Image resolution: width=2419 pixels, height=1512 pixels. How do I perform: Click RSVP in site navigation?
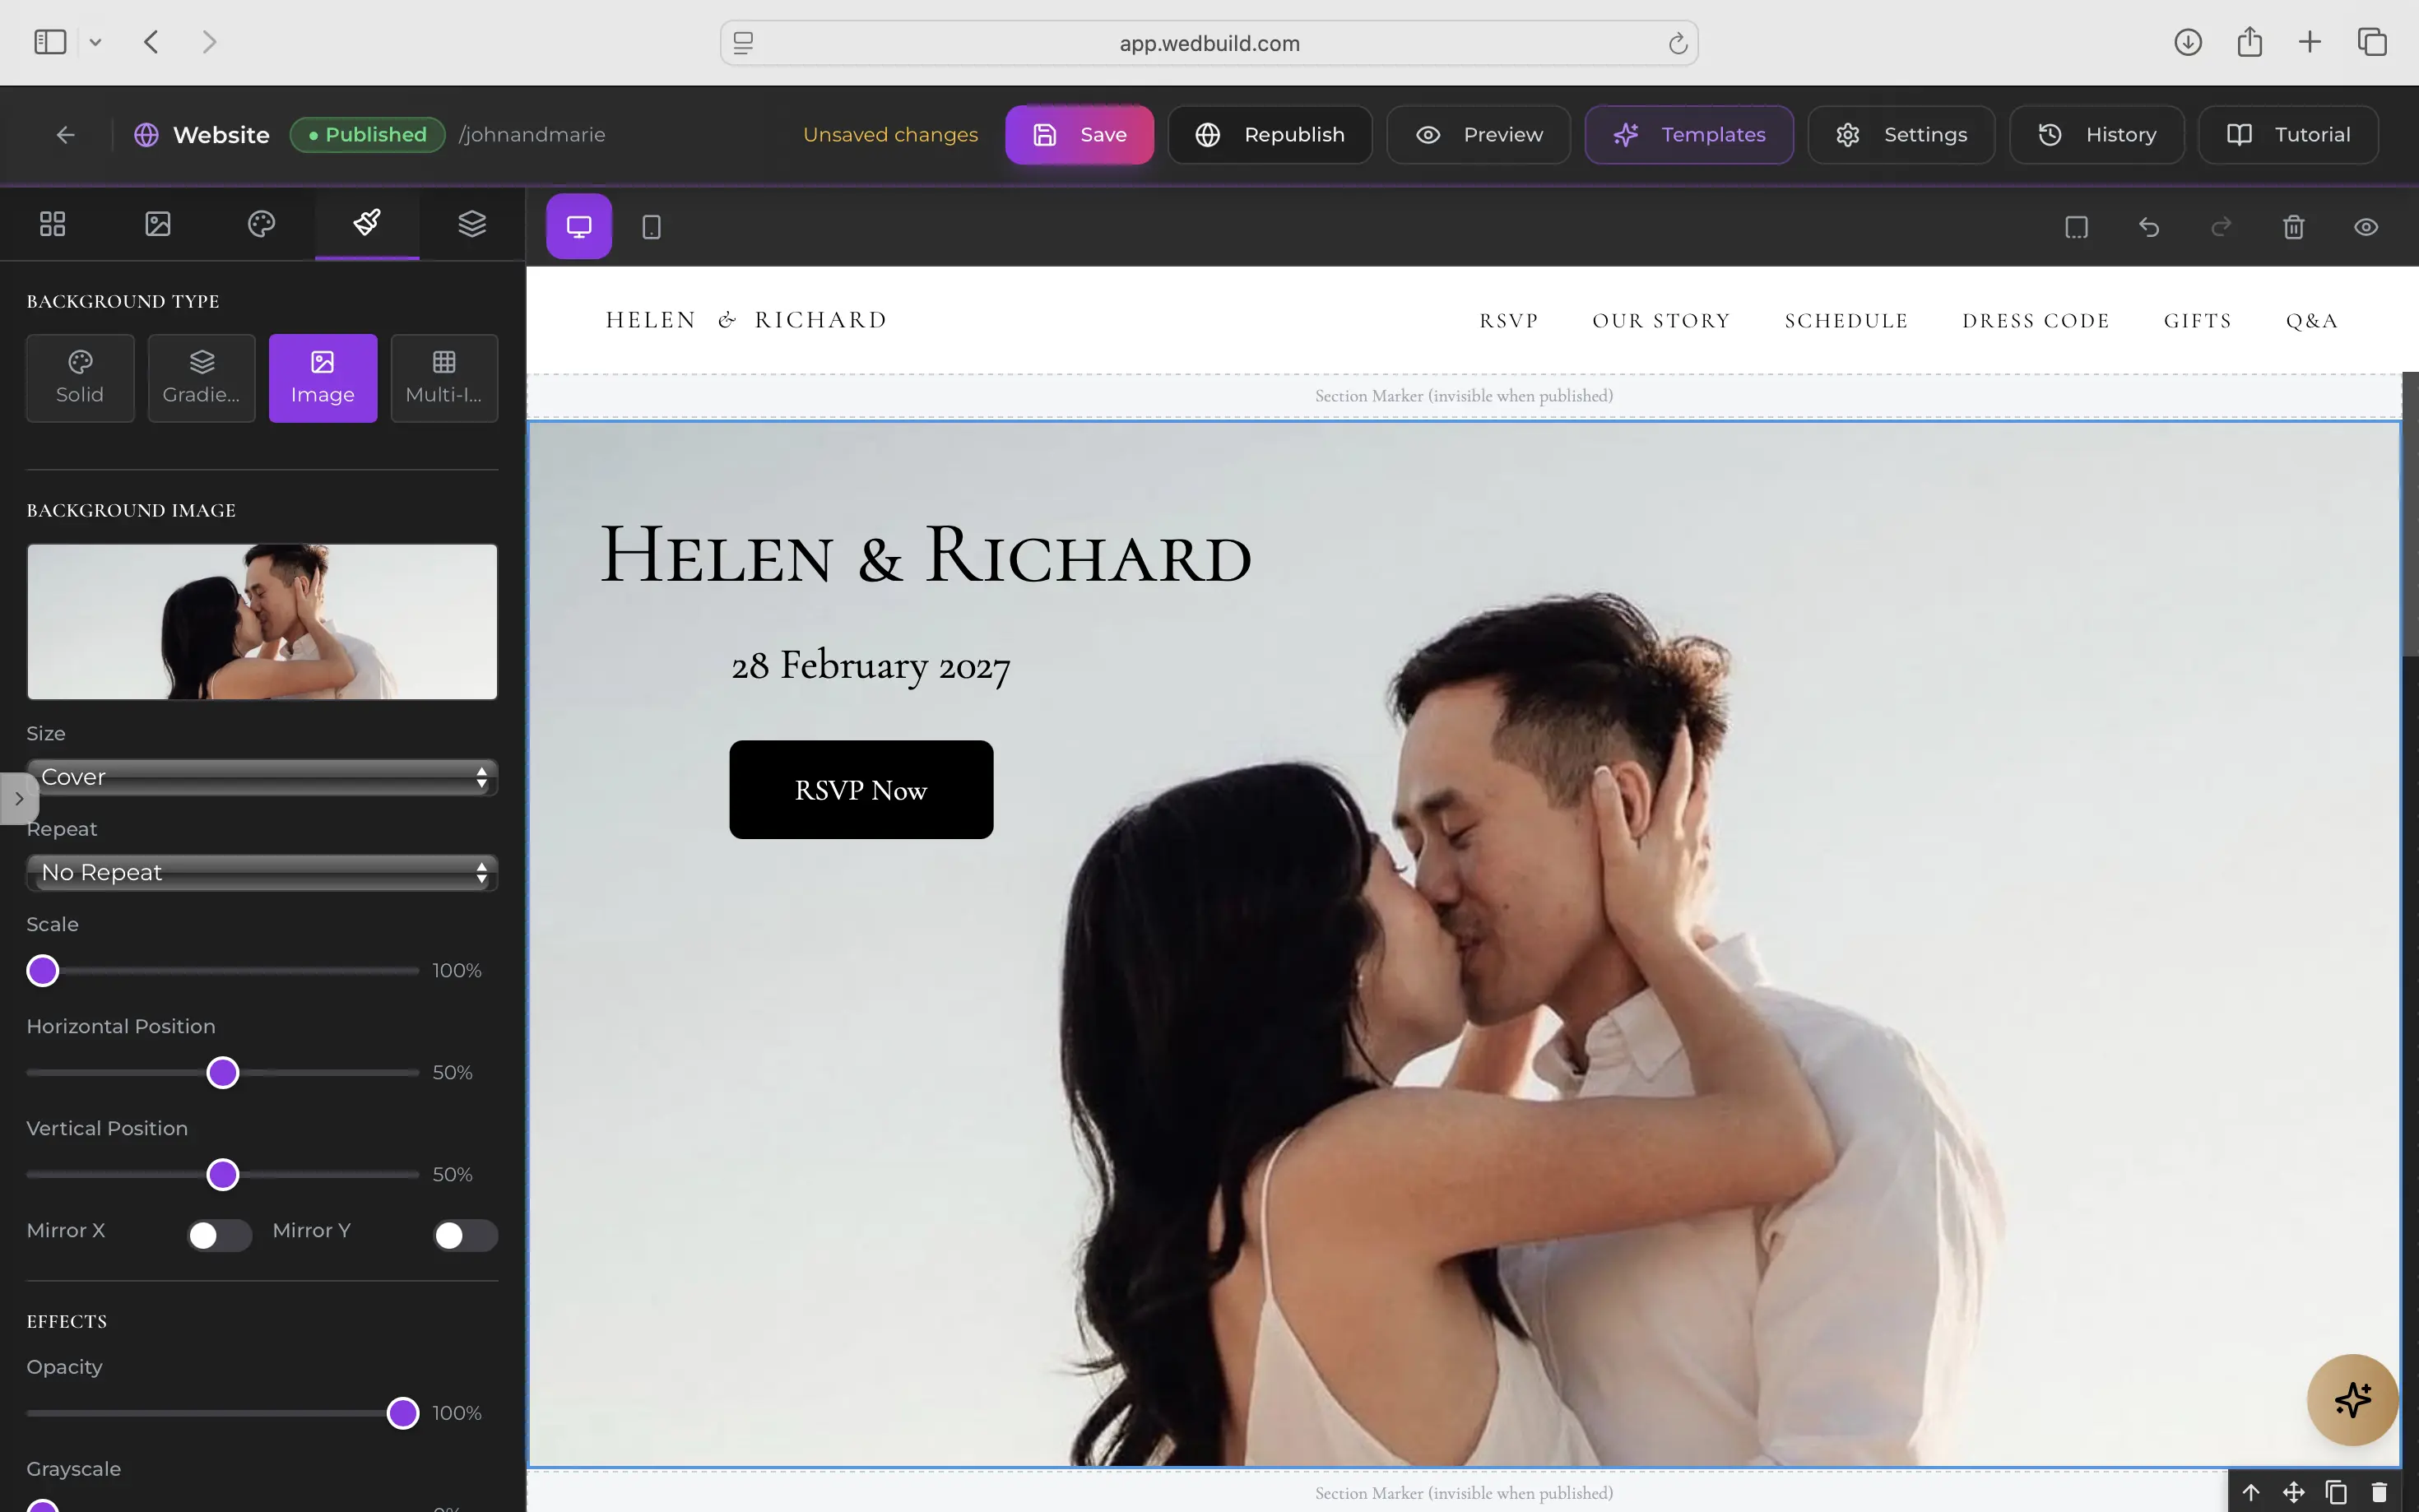pyautogui.click(x=1509, y=321)
